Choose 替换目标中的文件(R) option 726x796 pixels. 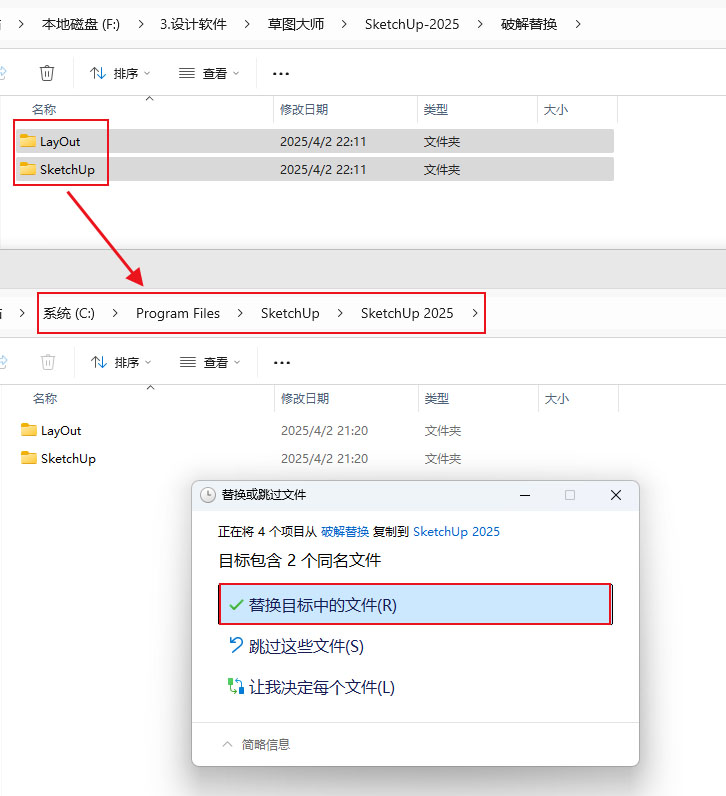tap(415, 605)
